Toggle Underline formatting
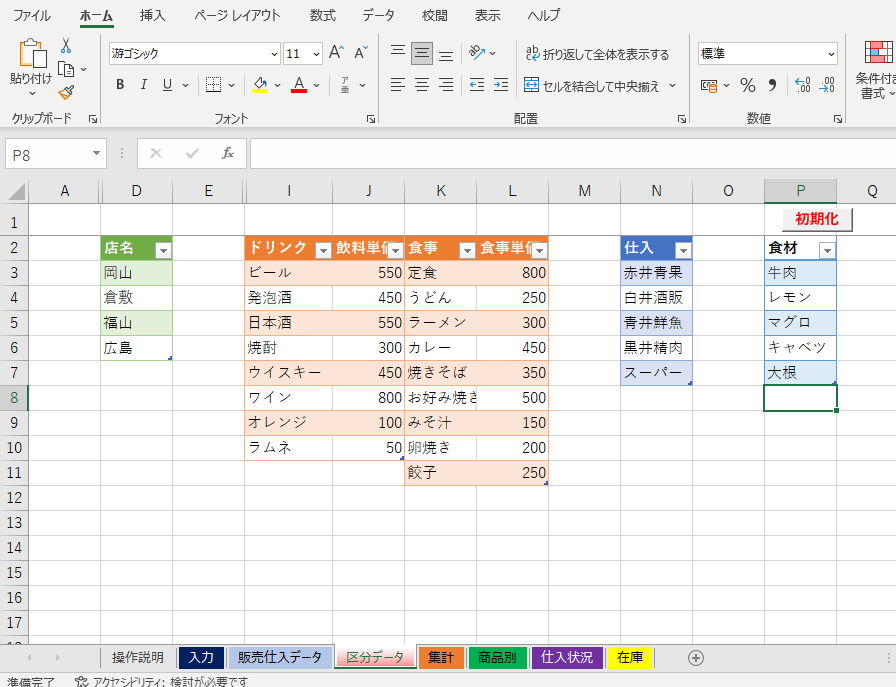This screenshot has height=687, width=896. 167,85
